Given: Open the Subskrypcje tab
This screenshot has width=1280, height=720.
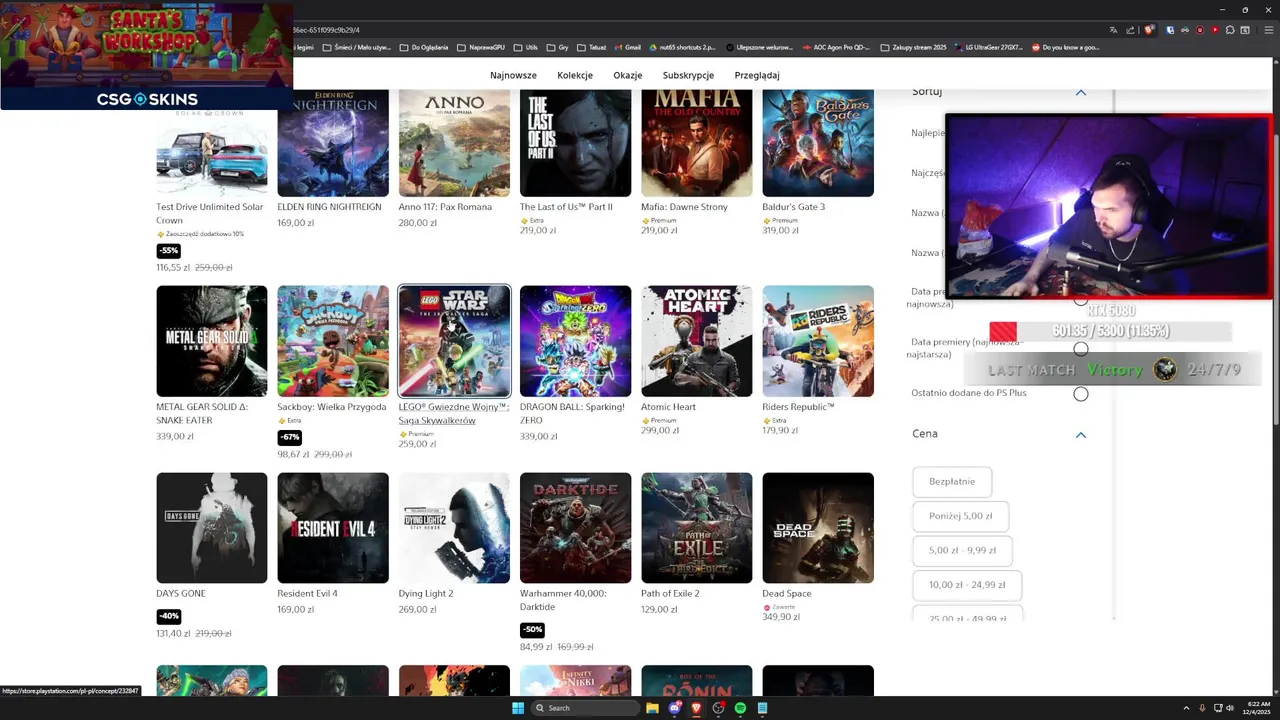Looking at the screenshot, I should (688, 75).
